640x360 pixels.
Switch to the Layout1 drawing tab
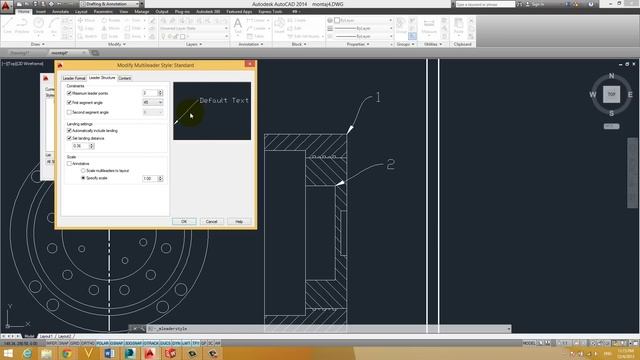46,336
